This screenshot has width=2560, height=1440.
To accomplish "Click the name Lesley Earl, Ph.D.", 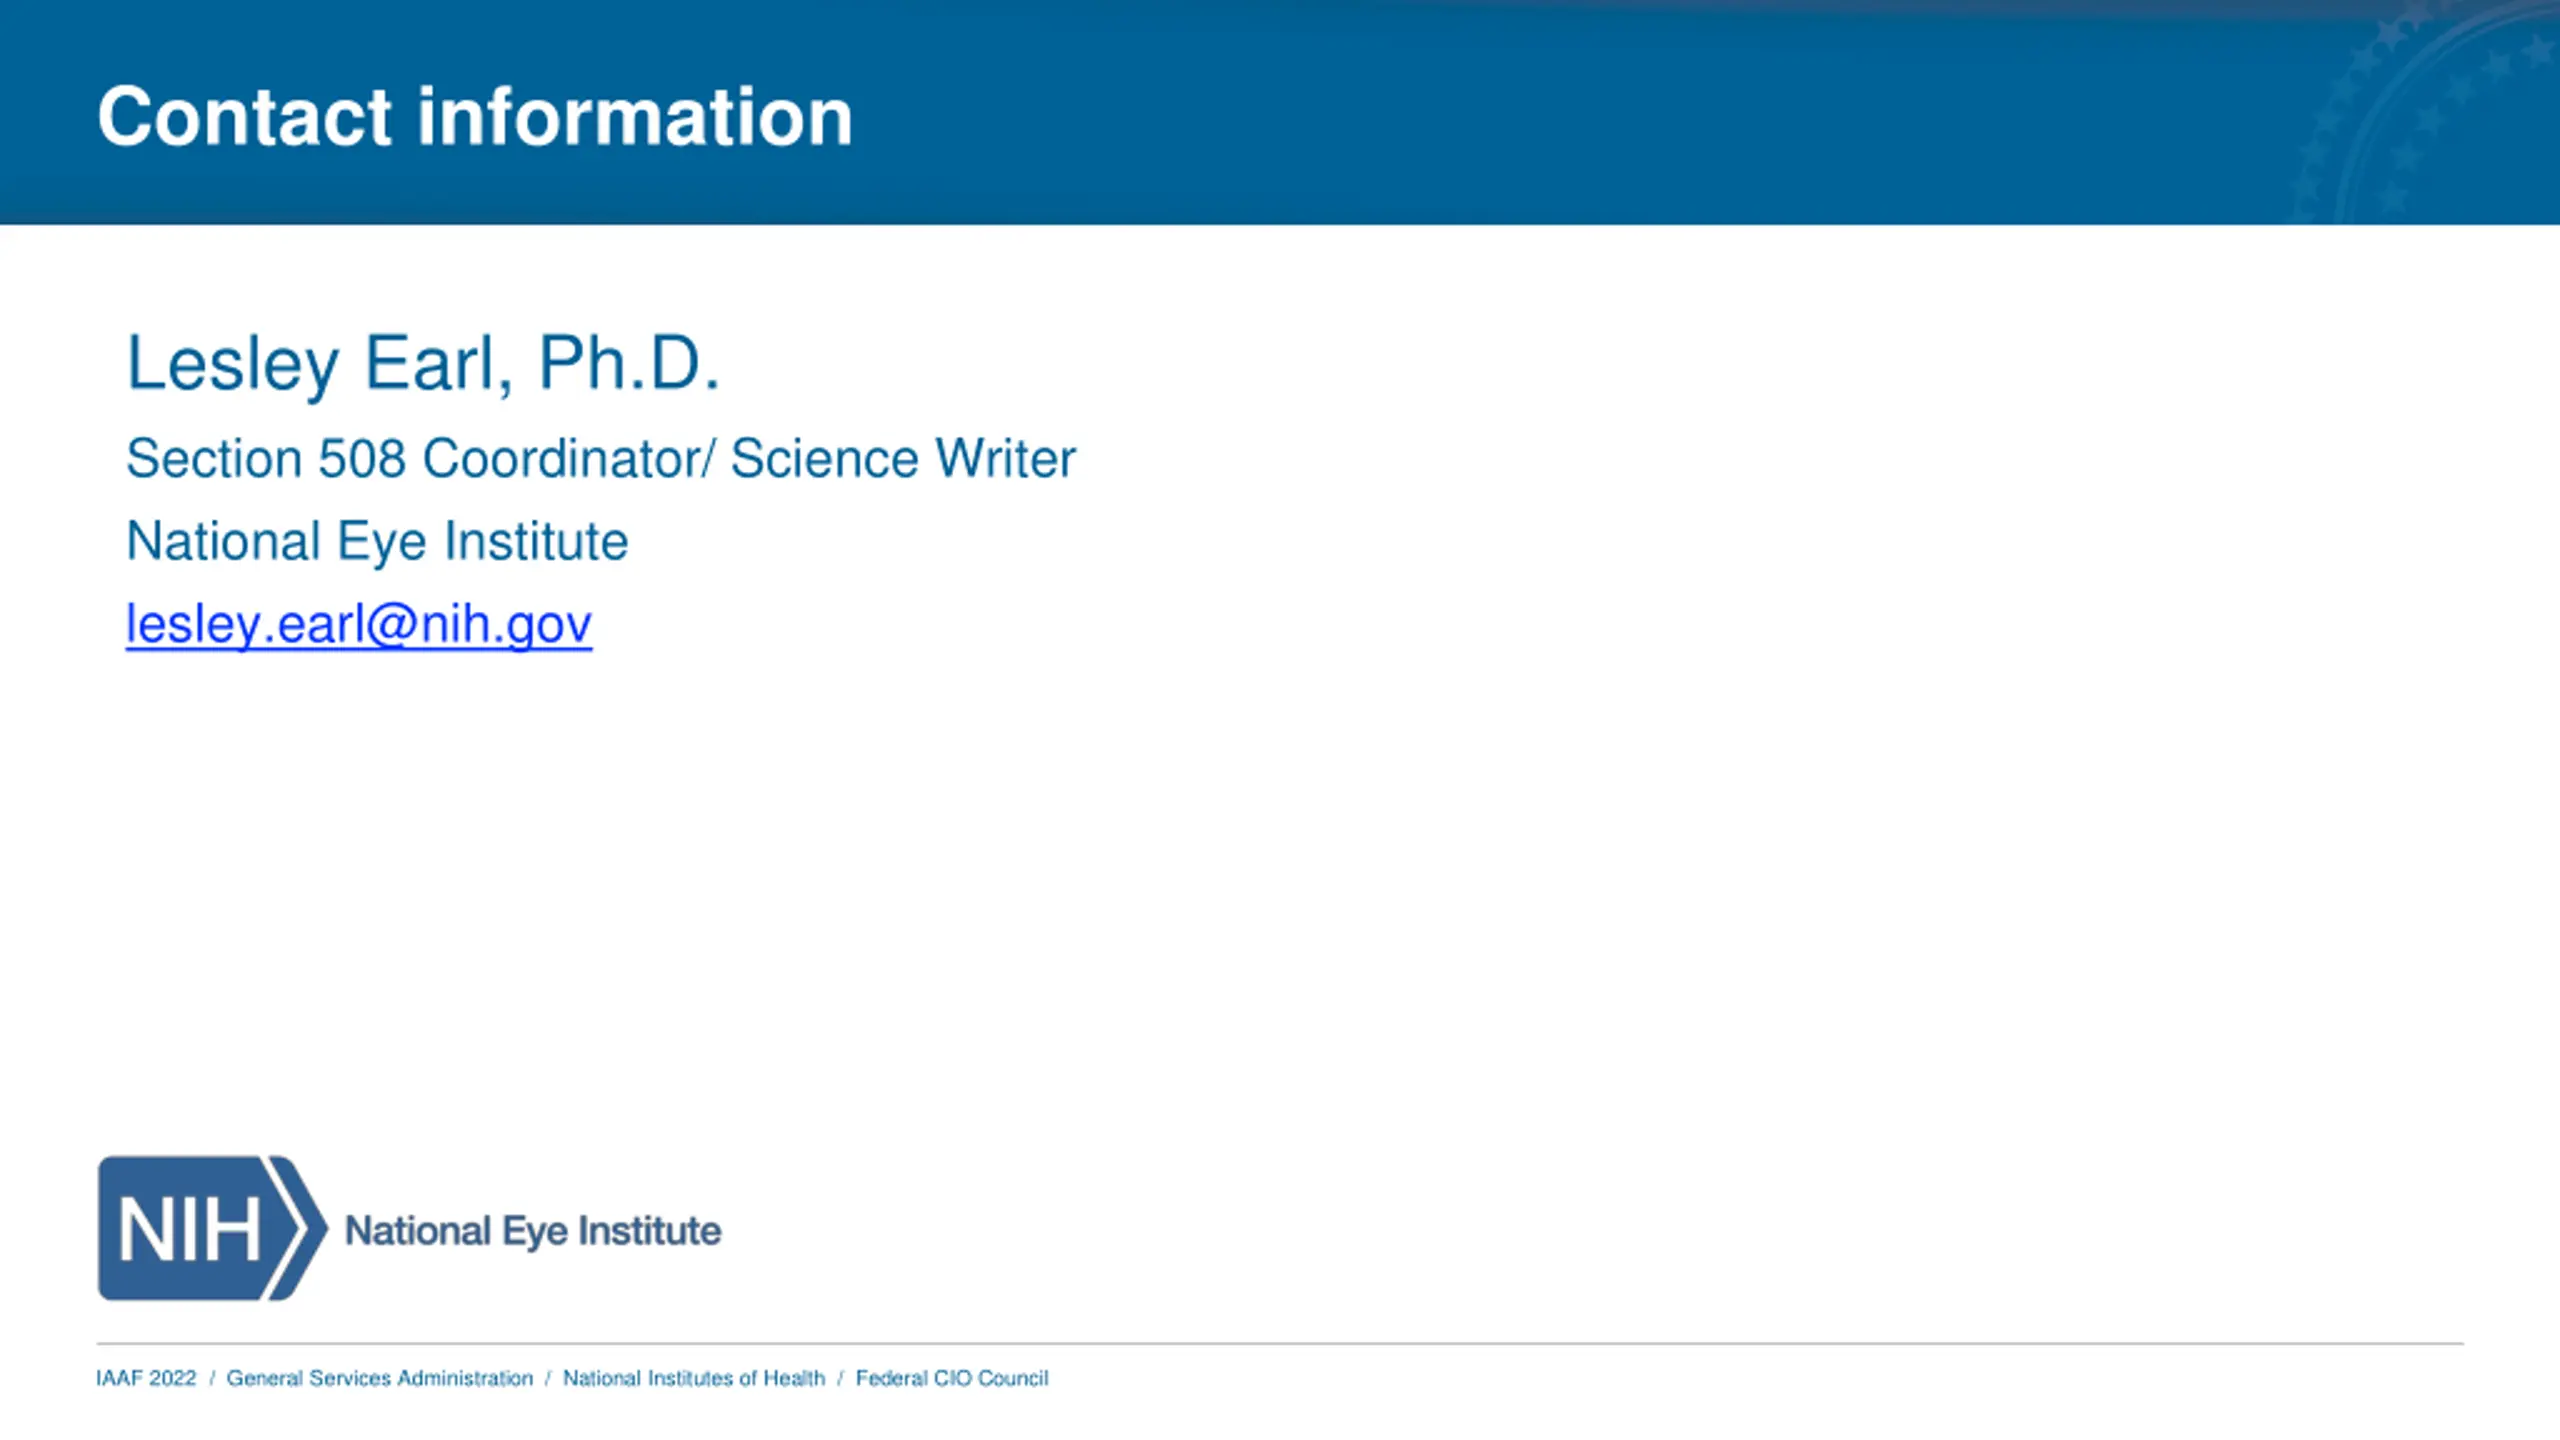I will click(423, 363).
